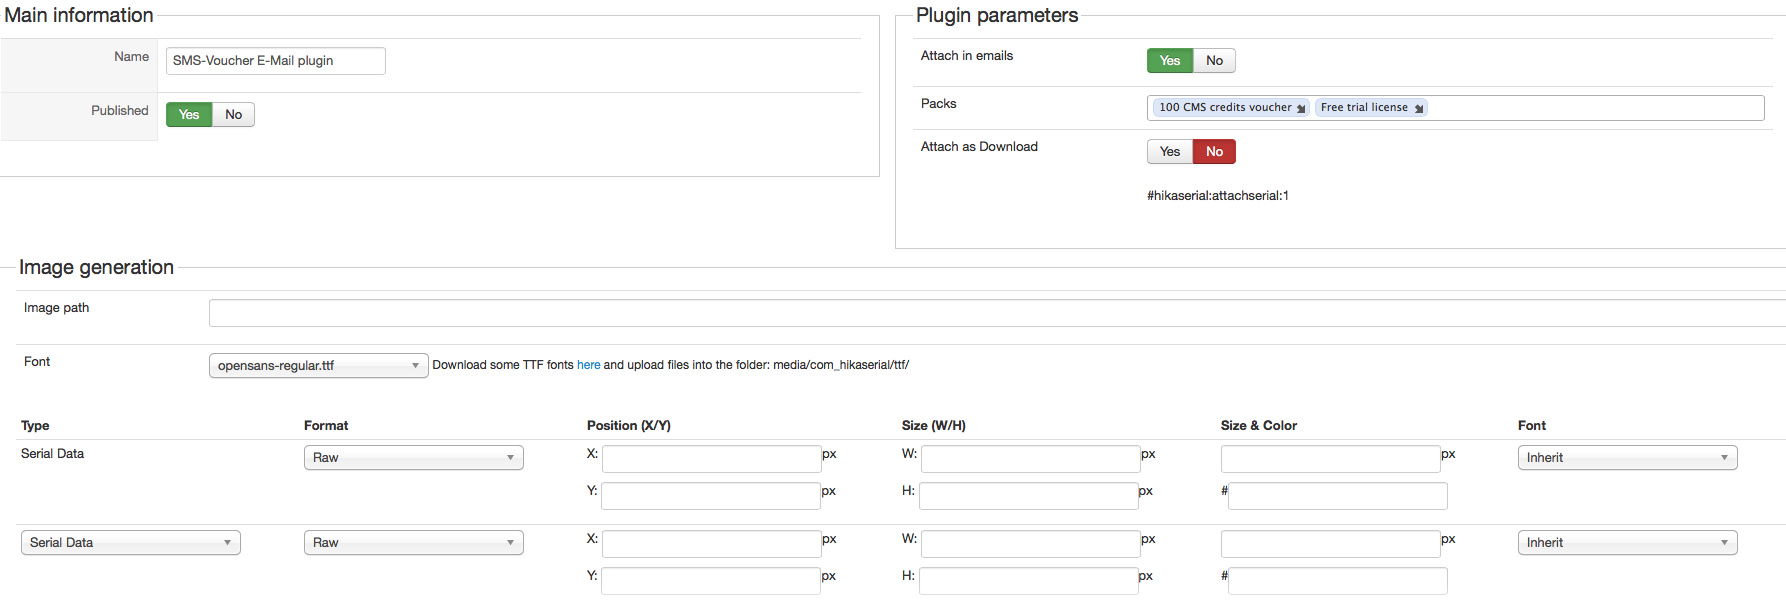Viewport: 1786px width, 604px height.
Task: Set Published to No
Action: (x=233, y=115)
